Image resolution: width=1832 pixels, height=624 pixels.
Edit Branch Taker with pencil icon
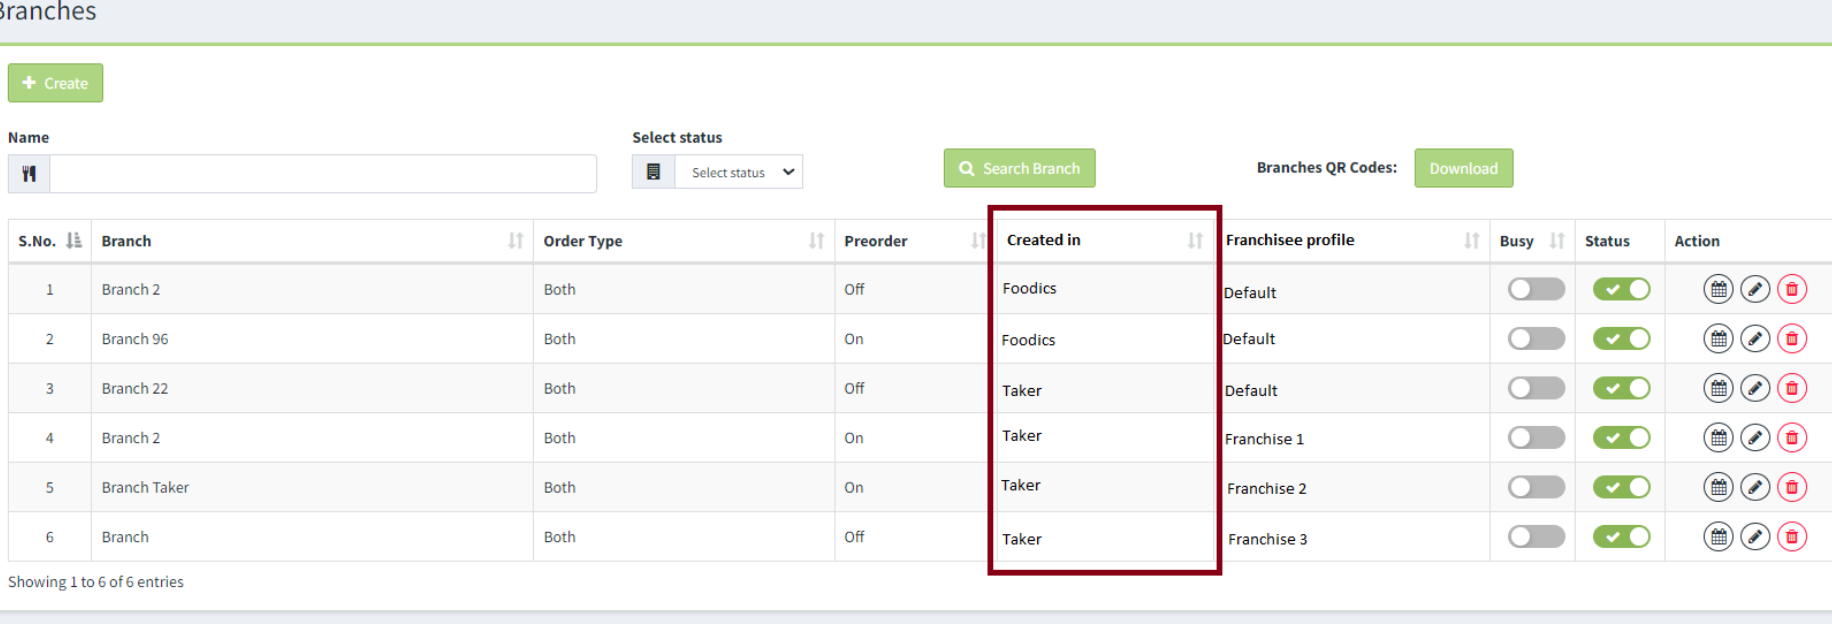(x=1755, y=487)
